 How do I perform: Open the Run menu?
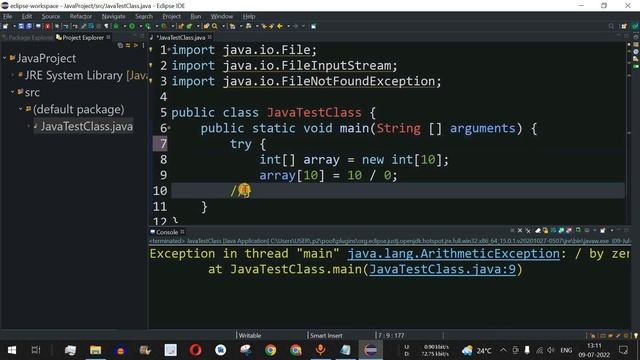(196, 16)
